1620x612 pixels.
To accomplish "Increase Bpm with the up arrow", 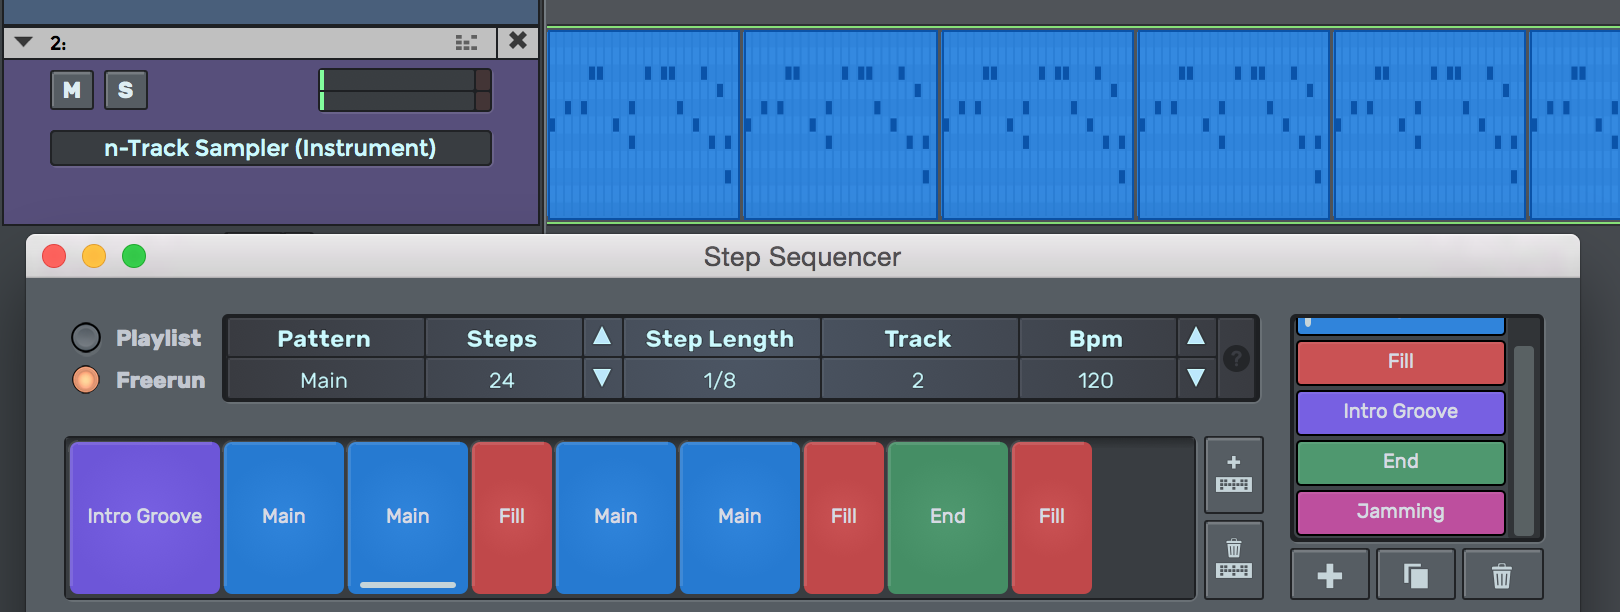I will tap(1196, 336).
